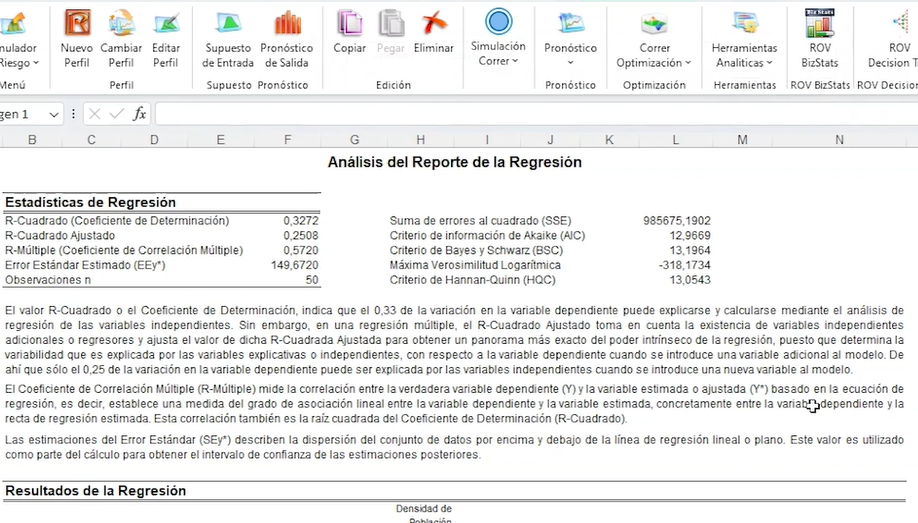Click the Akaike AIC value 12,9669

pyautogui.click(x=690, y=235)
